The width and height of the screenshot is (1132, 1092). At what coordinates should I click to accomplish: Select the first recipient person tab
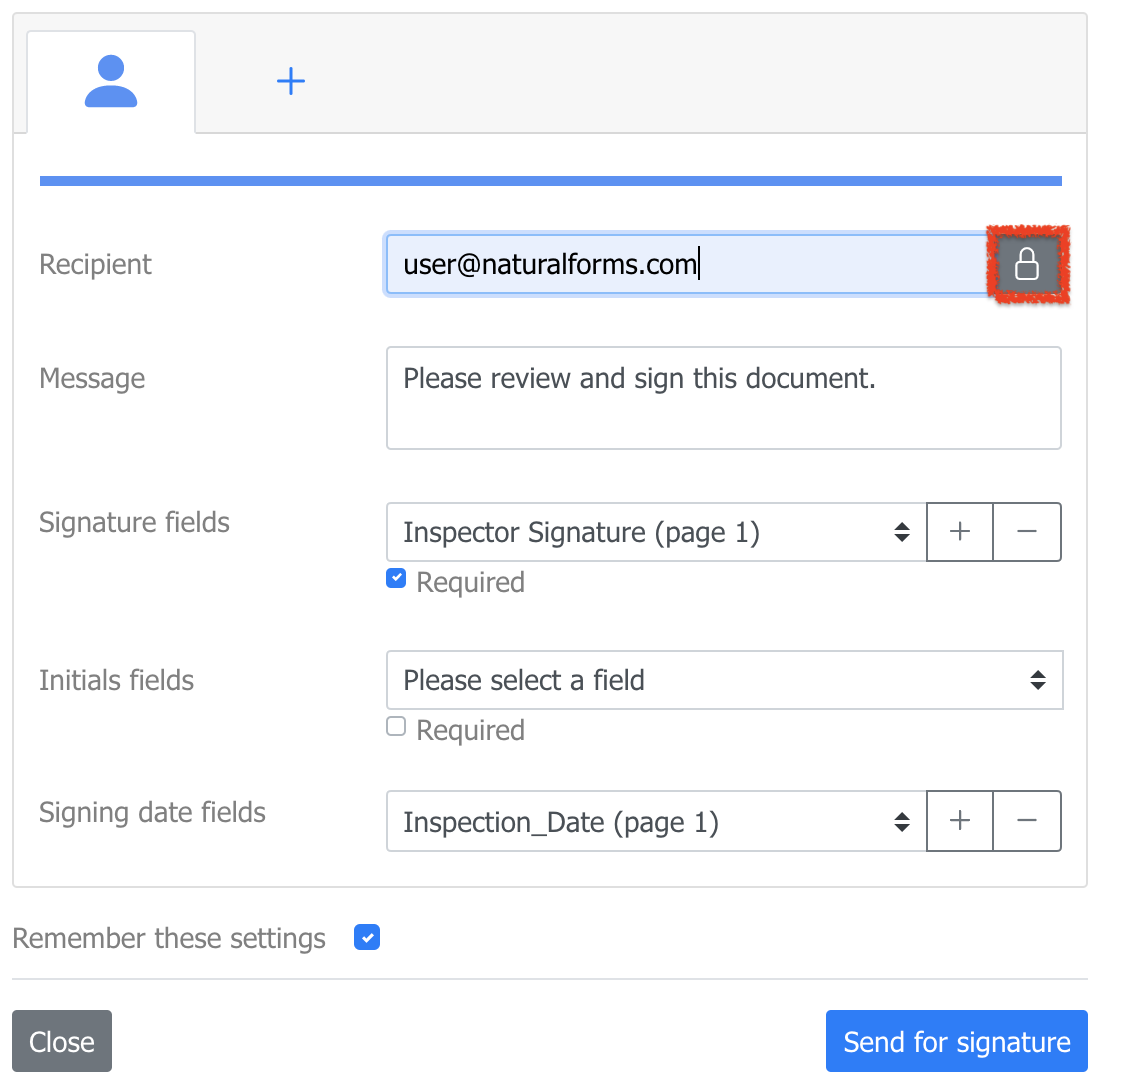click(x=111, y=82)
